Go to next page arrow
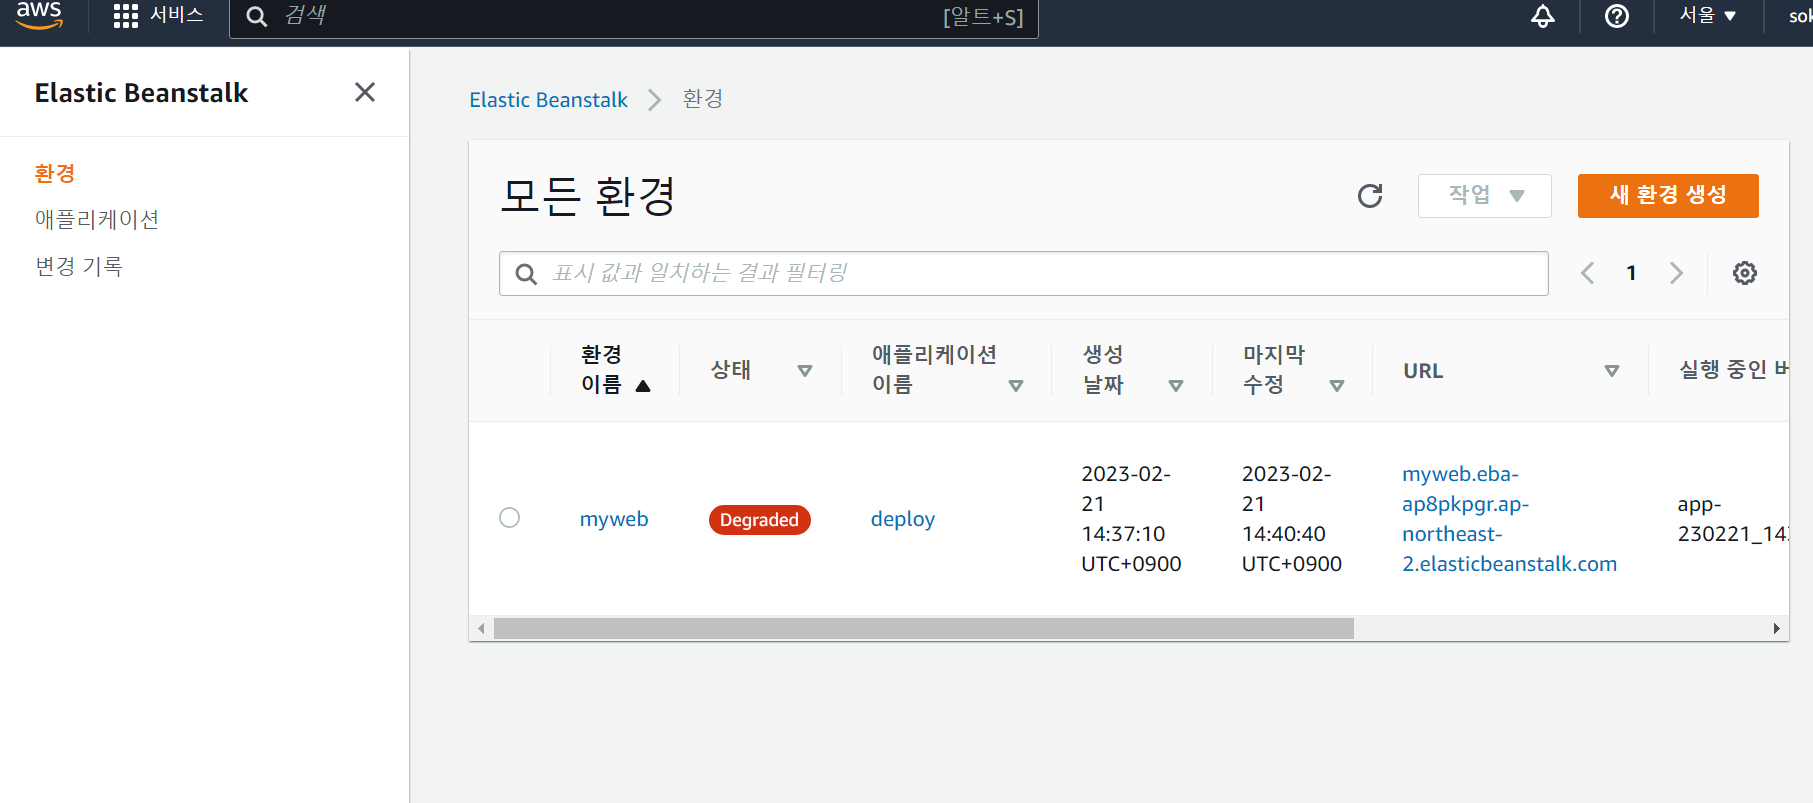This screenshot has height=803, width=1813. pos(1677,273)
